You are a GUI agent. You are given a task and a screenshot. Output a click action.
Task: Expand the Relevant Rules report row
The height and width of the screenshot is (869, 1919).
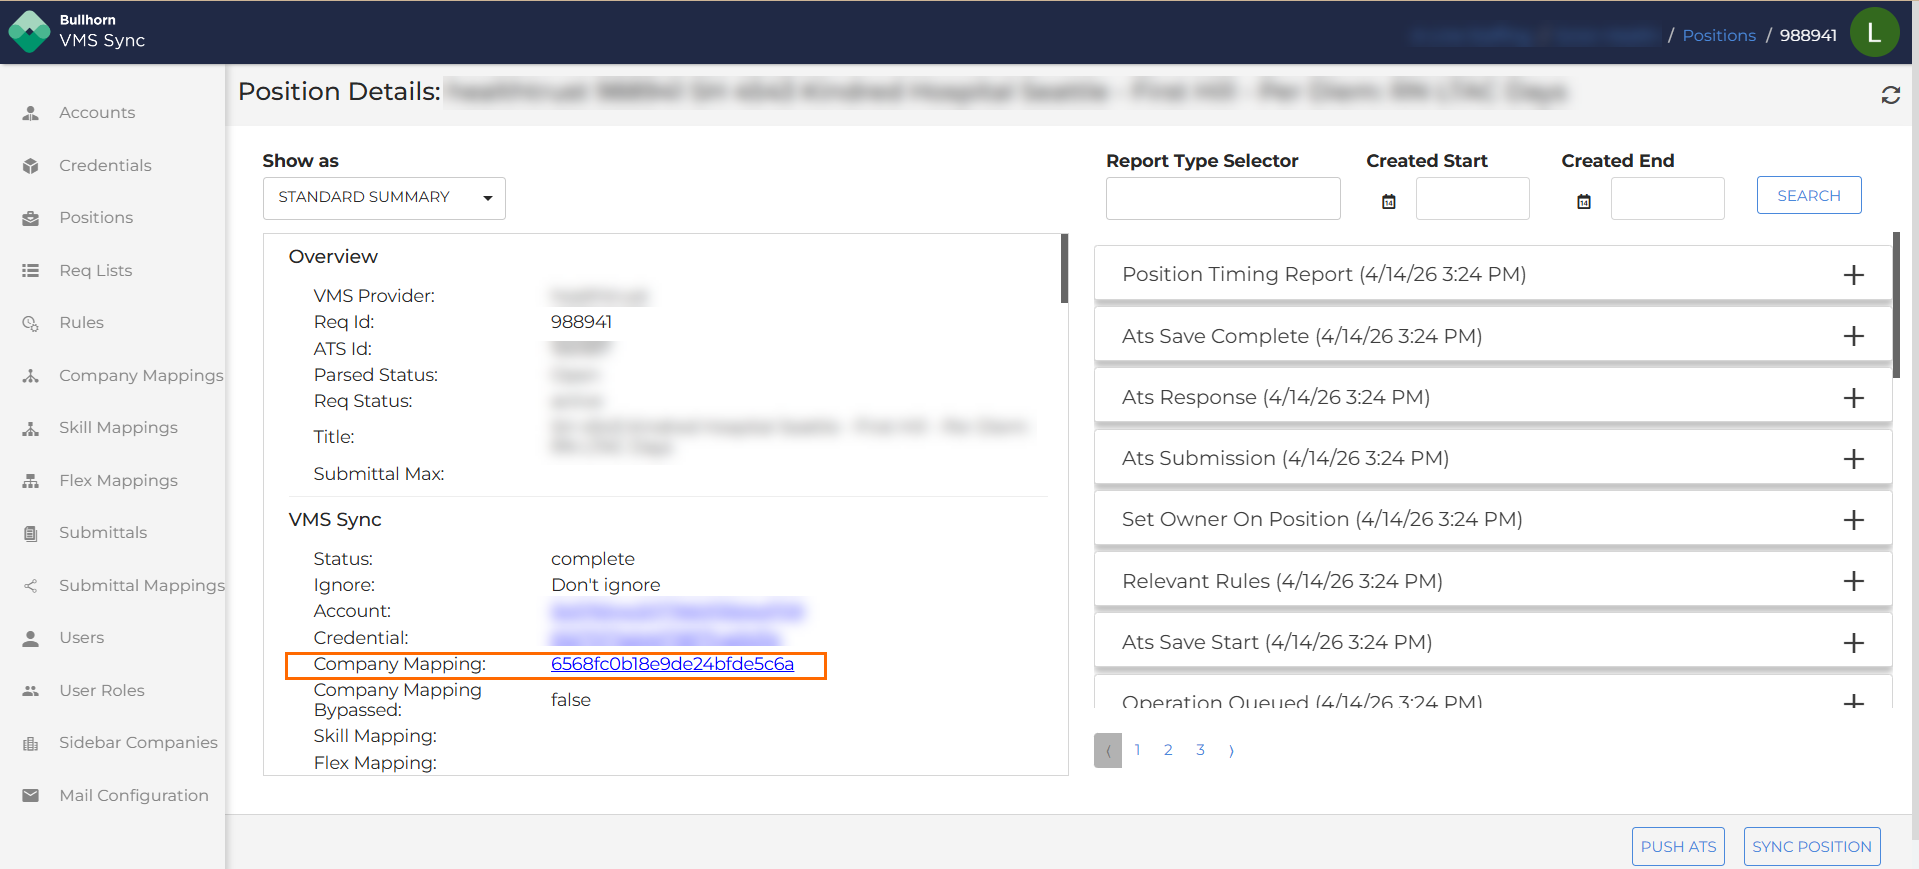[1853, 581]
